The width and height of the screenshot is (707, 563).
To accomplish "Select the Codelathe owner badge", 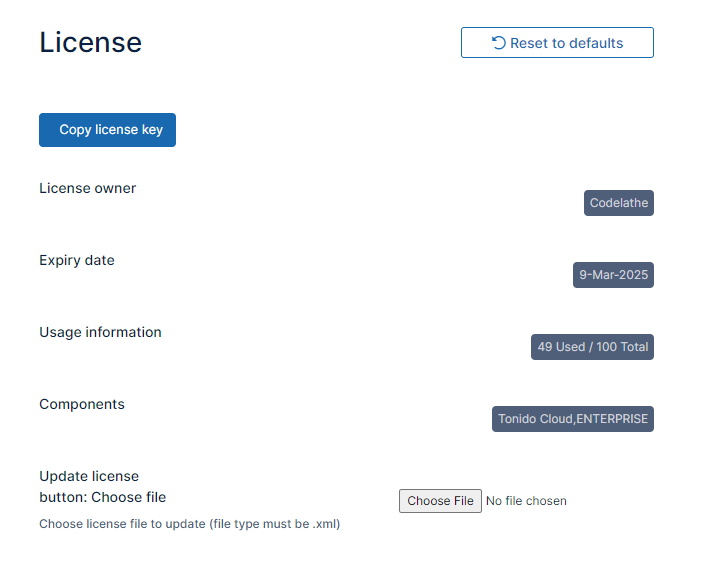I will [618, 203].
